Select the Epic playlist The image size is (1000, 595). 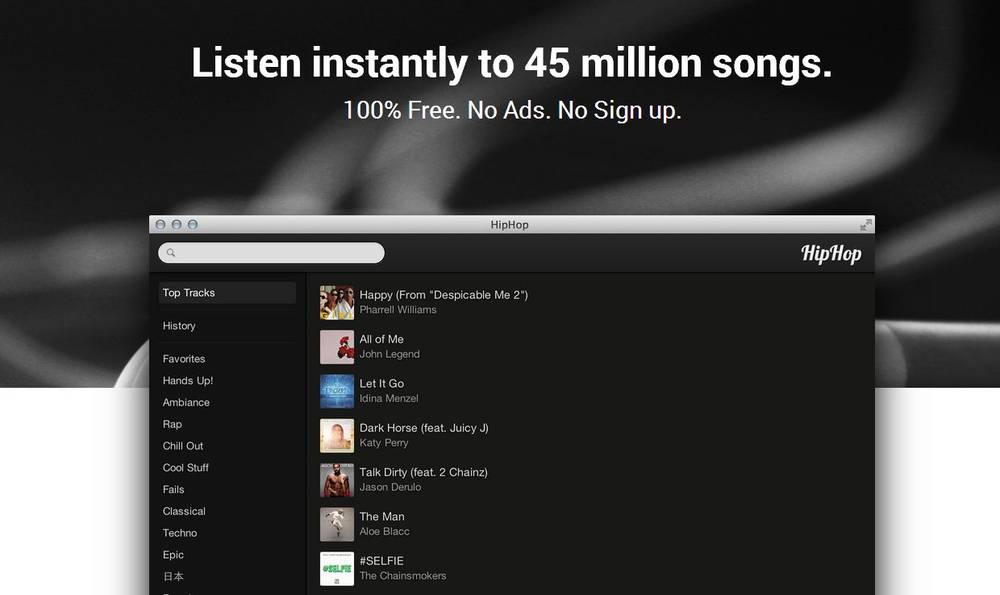[x=173, y=554]
